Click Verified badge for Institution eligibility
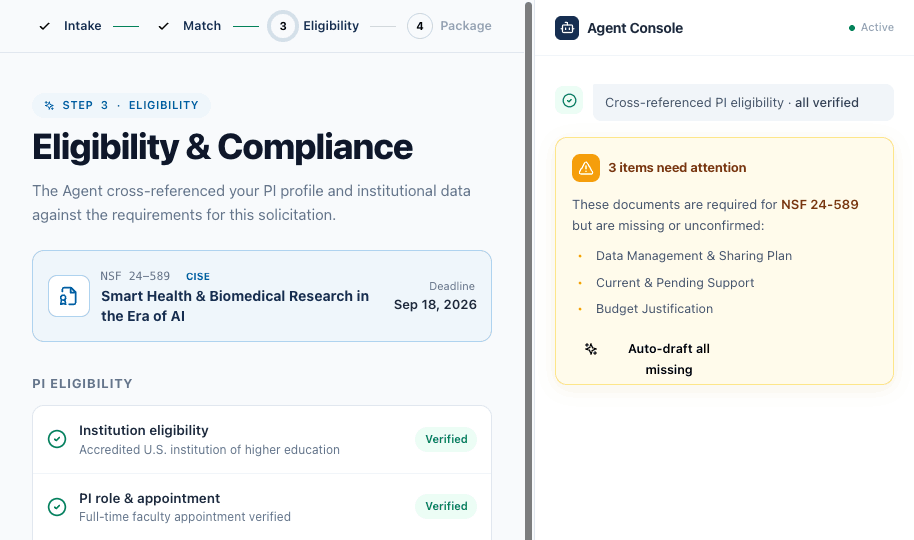The height and width of the screenshot is (540, 914). pos(446,439)
